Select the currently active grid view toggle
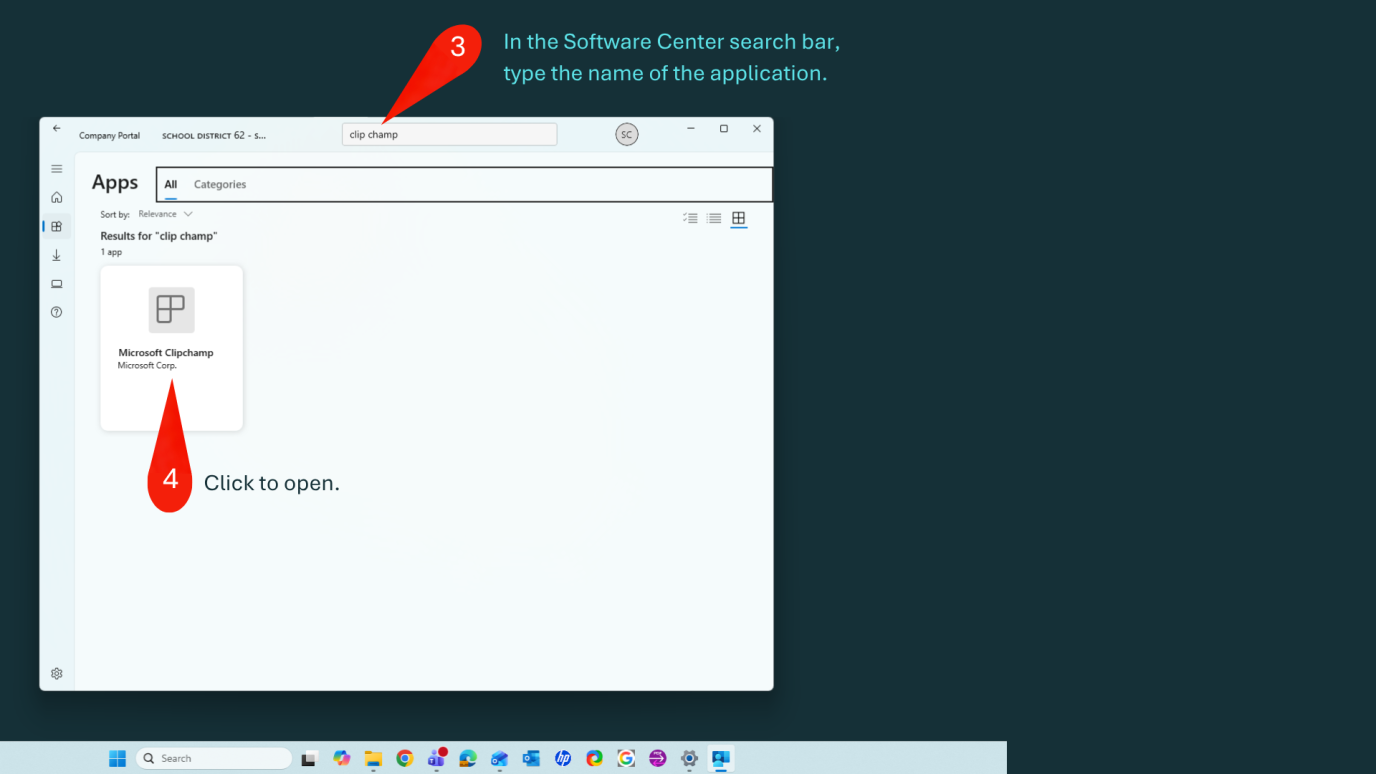 click(739, 217)
